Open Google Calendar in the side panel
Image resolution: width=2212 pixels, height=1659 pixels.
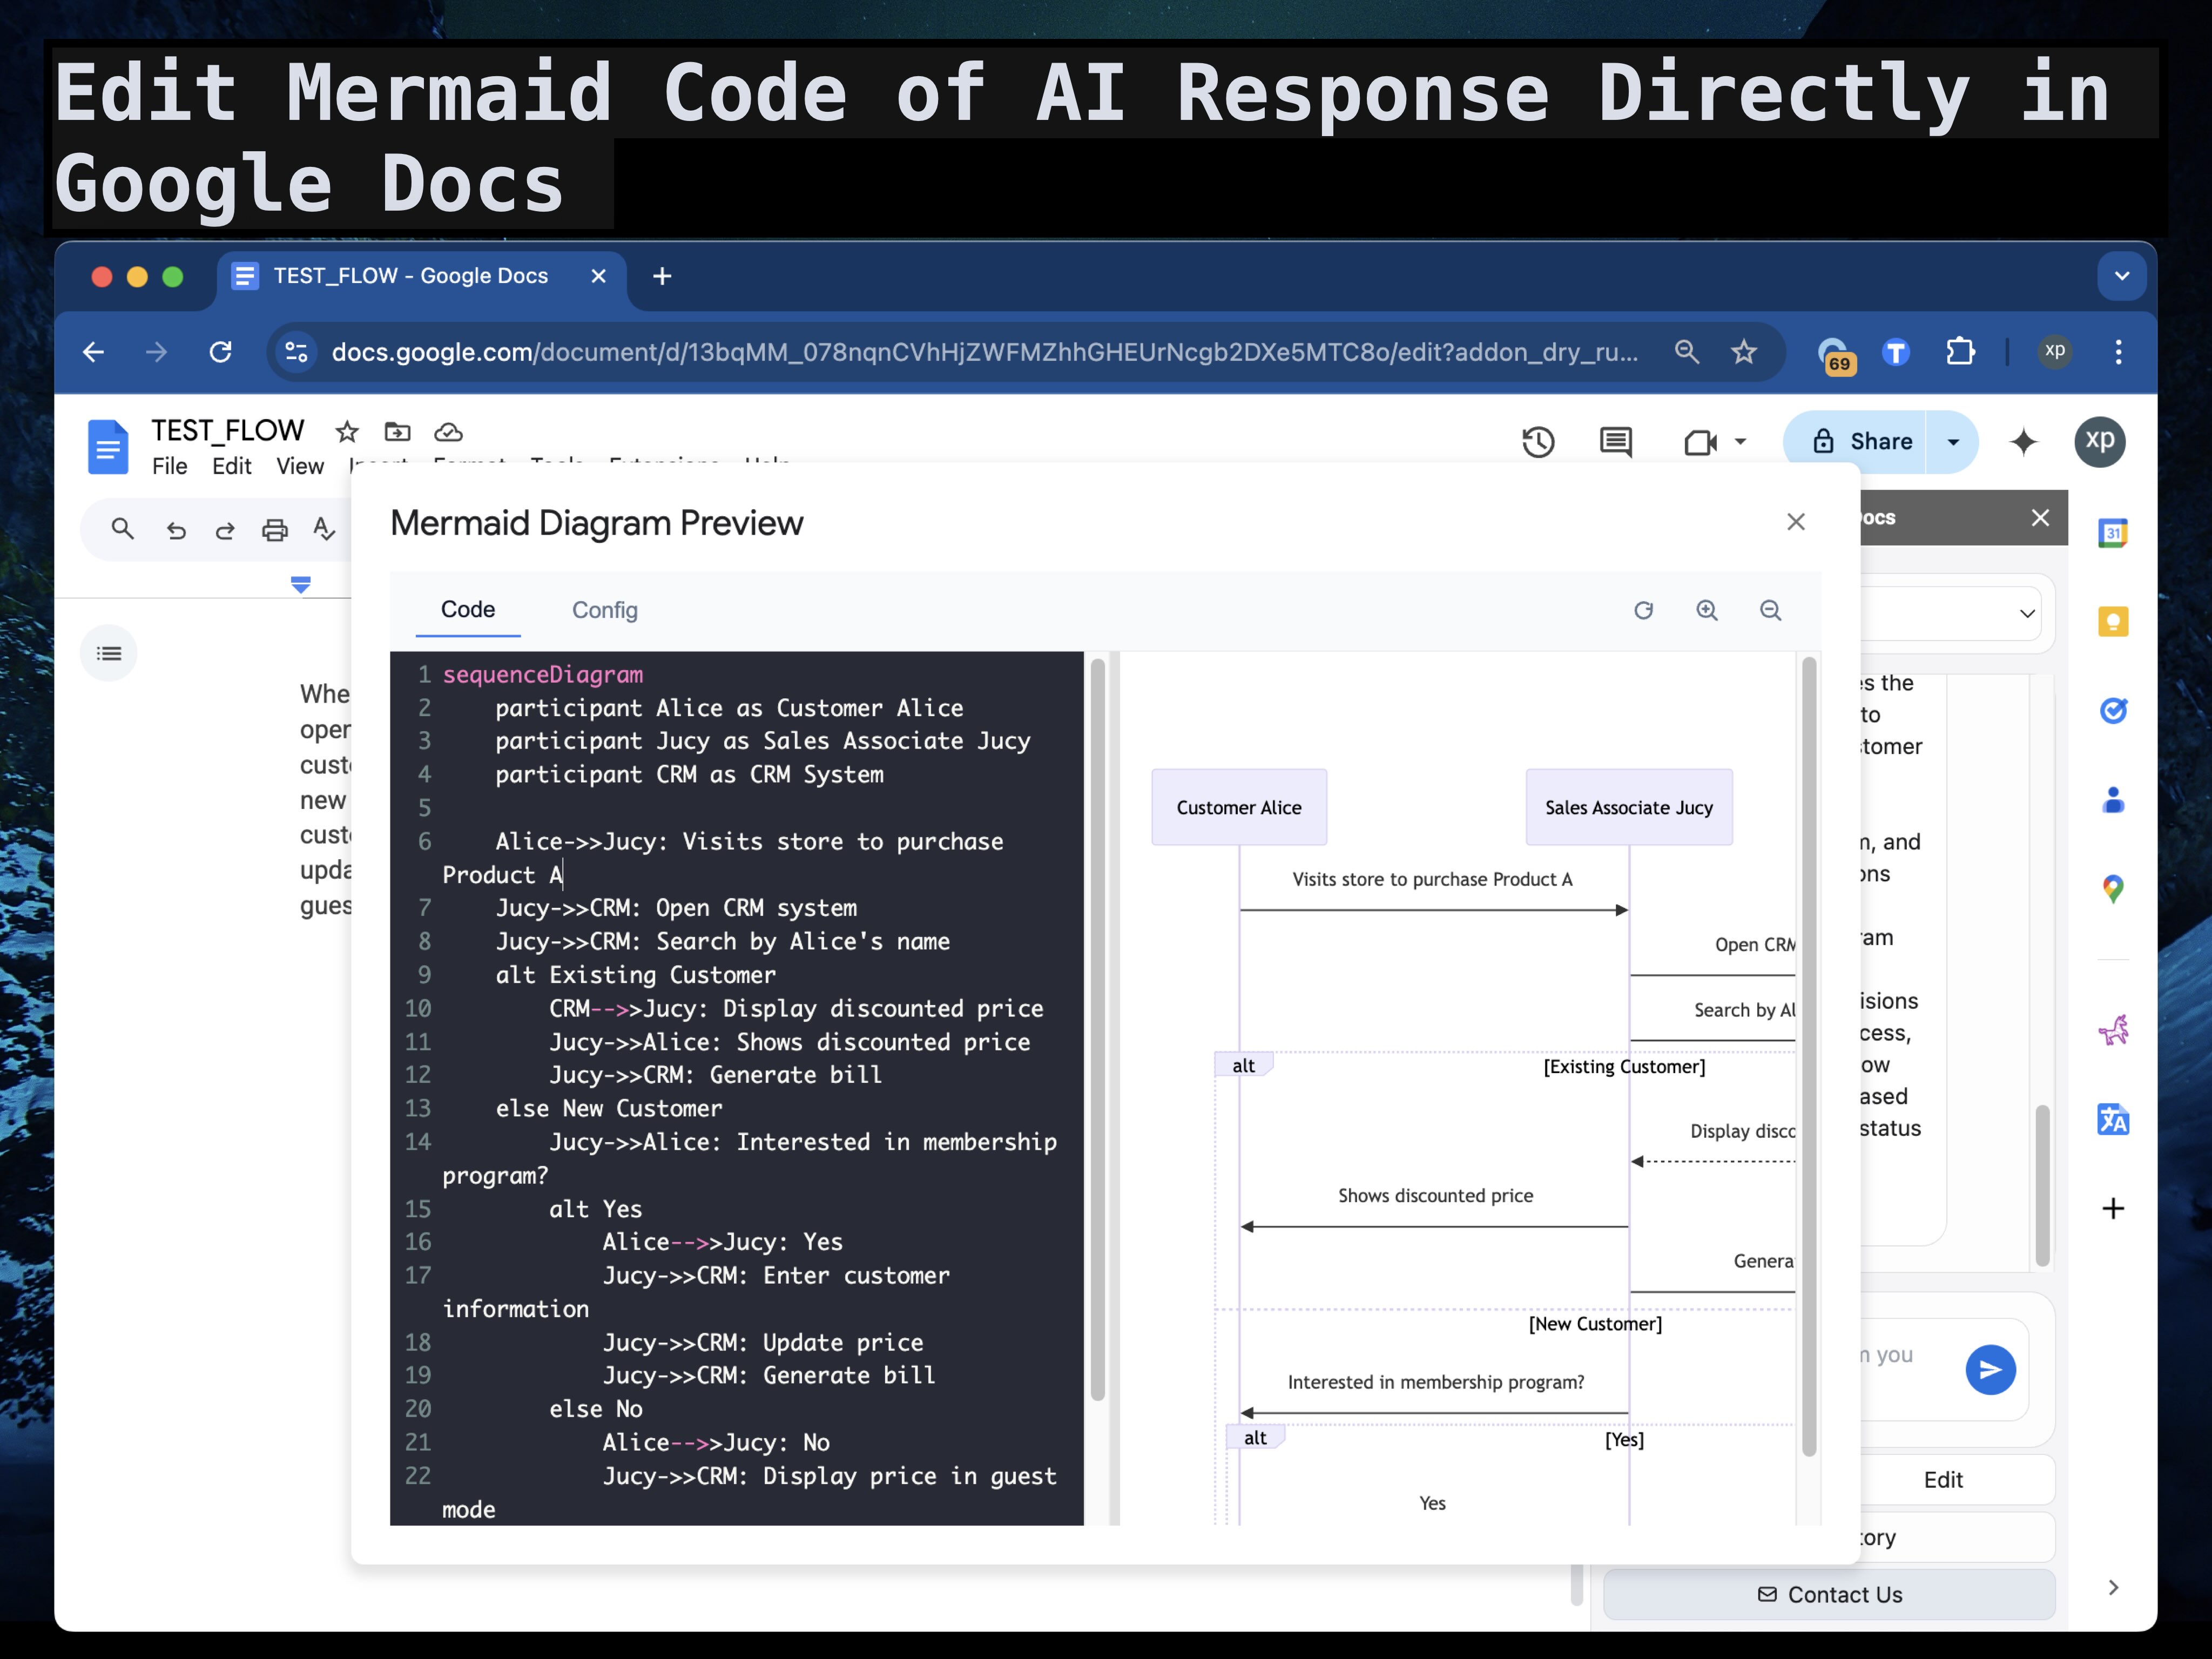coord(2114,533)
